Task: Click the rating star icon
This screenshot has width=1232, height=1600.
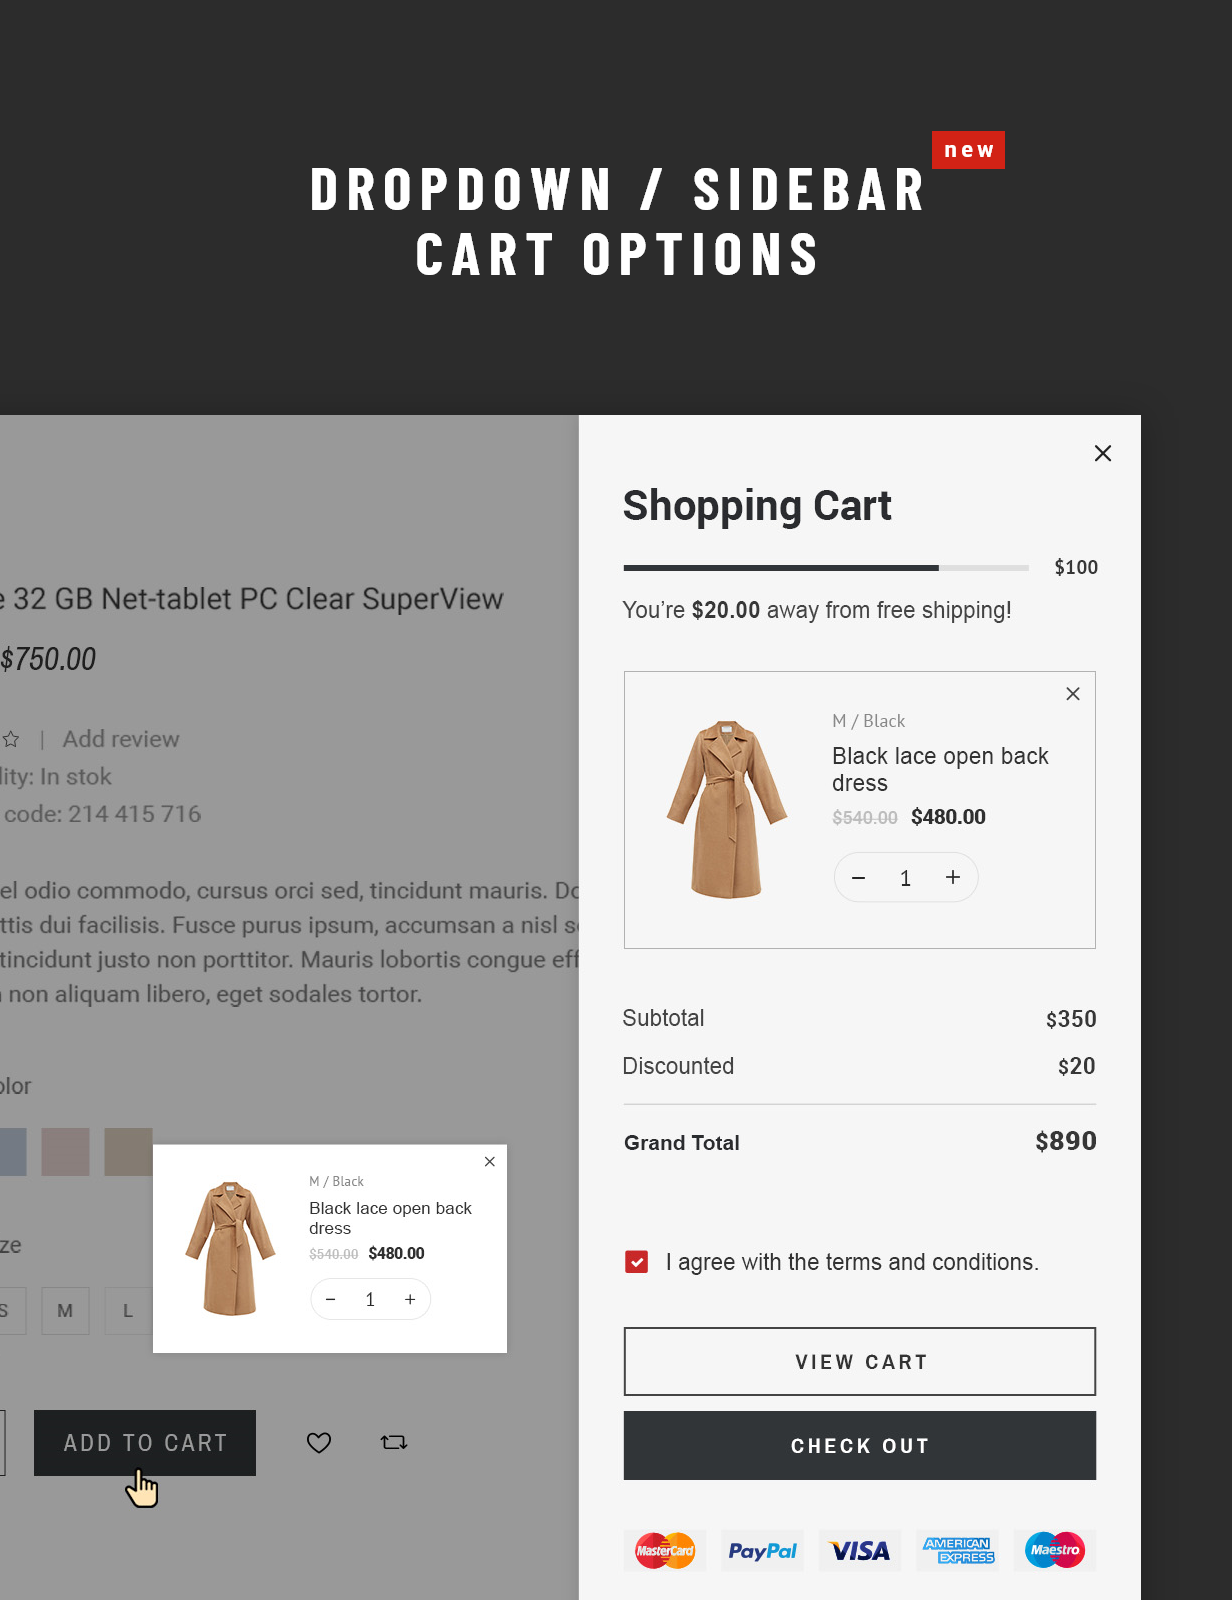Action: [11, 740]
